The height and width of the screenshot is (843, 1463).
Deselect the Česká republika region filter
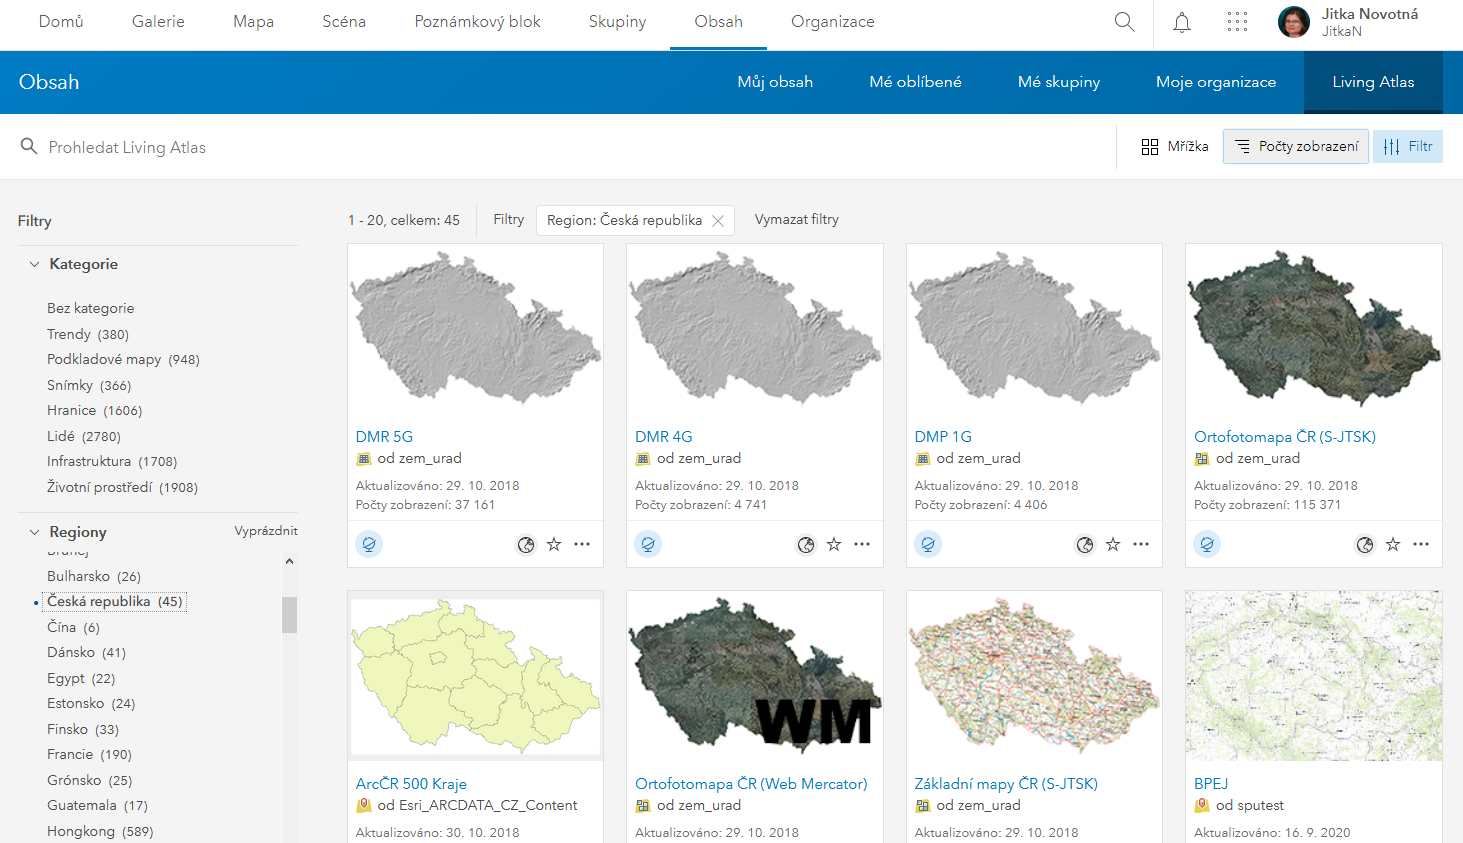pyautogui.click(x=115, y=601)
